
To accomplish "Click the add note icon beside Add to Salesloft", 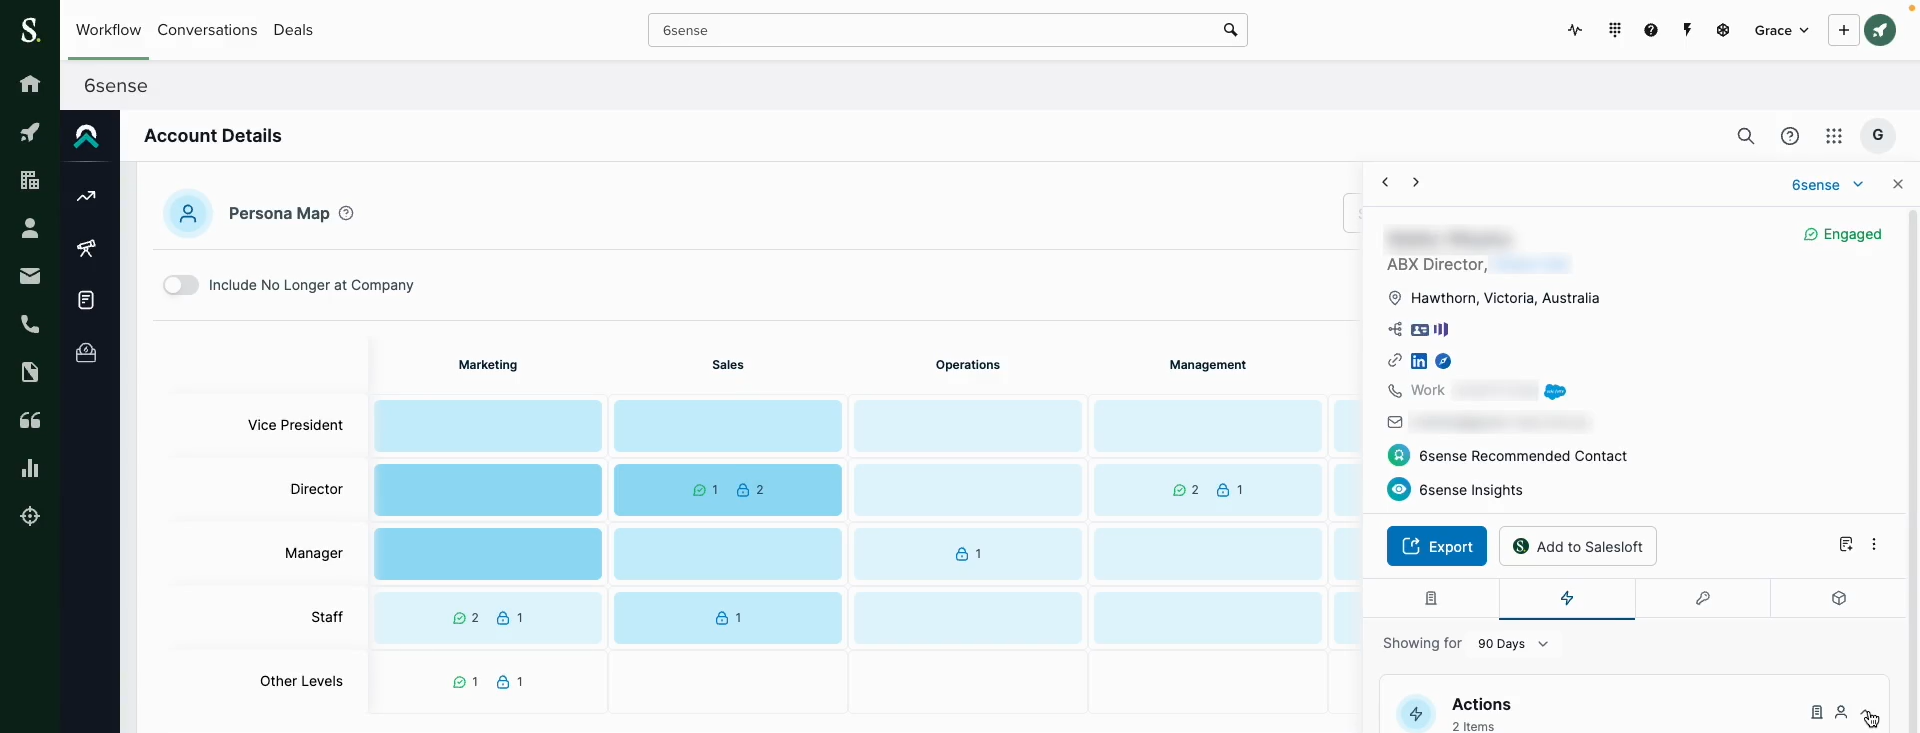I will (x=1846, y=545).
